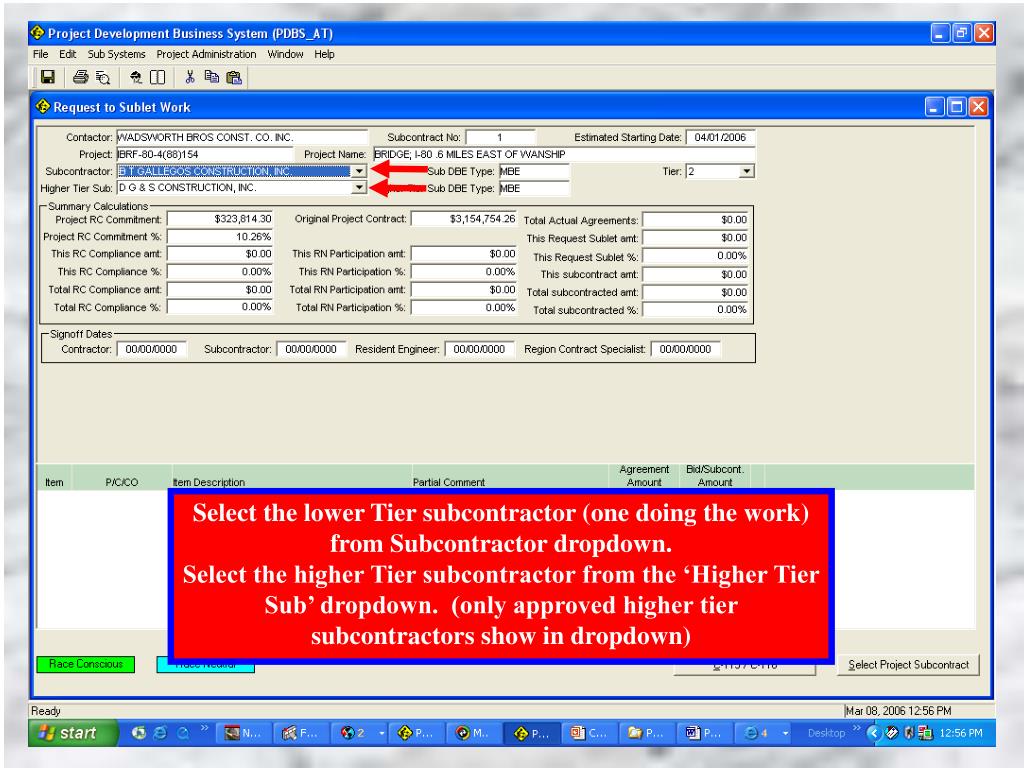This screenshot has height=768, width=1024.
Task: Open the File menu
Action: (x=40, y=54)
